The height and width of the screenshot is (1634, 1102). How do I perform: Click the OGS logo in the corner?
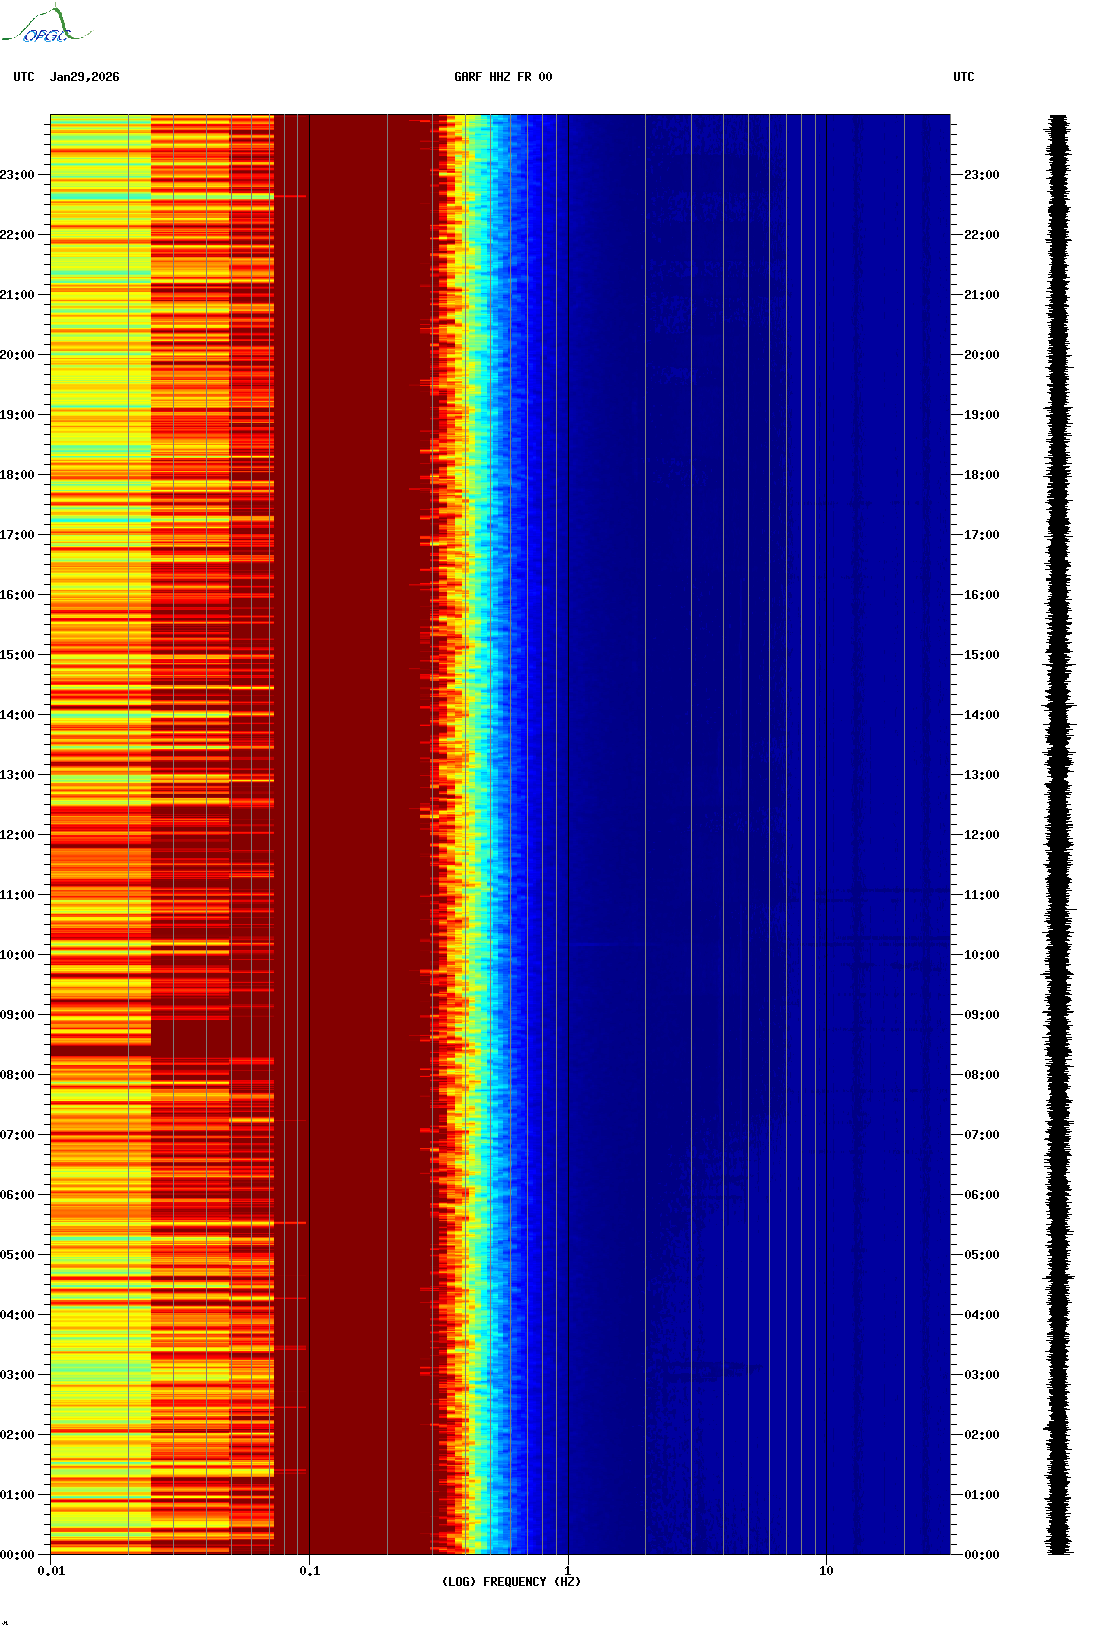(47, 26)
